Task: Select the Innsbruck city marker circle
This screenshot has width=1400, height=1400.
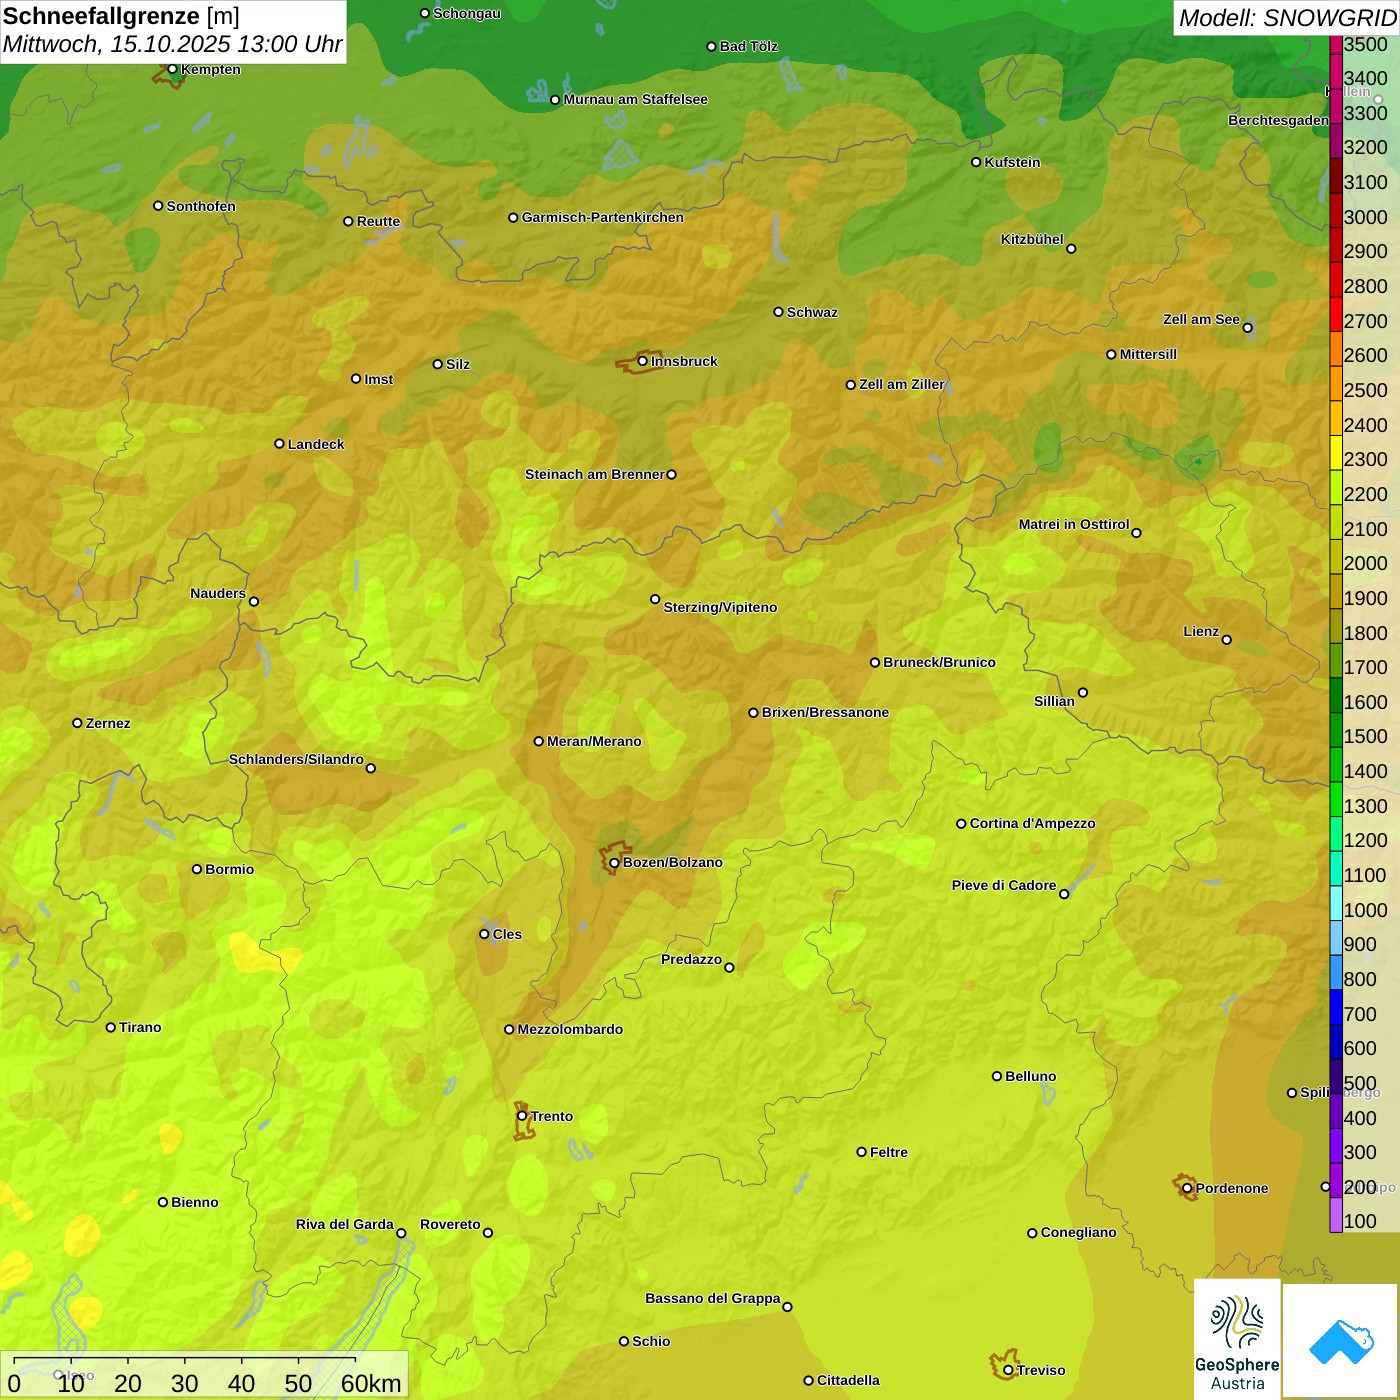Action: (643, 361)
